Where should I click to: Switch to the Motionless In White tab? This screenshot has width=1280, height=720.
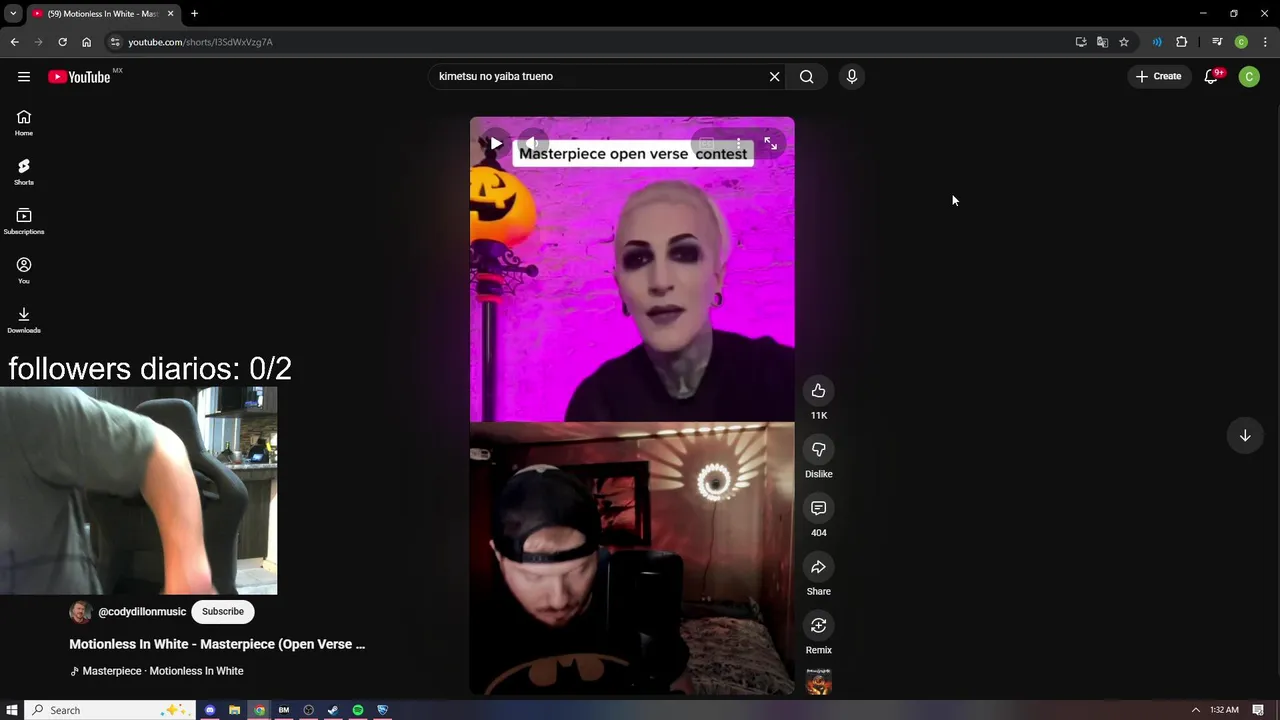pyautogui.click(x=102, y=14)
